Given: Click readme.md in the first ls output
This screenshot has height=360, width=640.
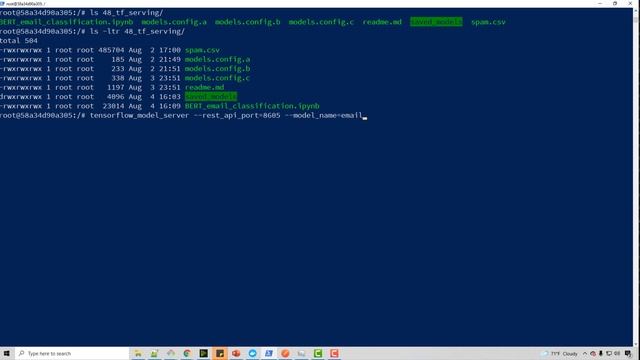Looking at the screenshot, I should (382, 22).
